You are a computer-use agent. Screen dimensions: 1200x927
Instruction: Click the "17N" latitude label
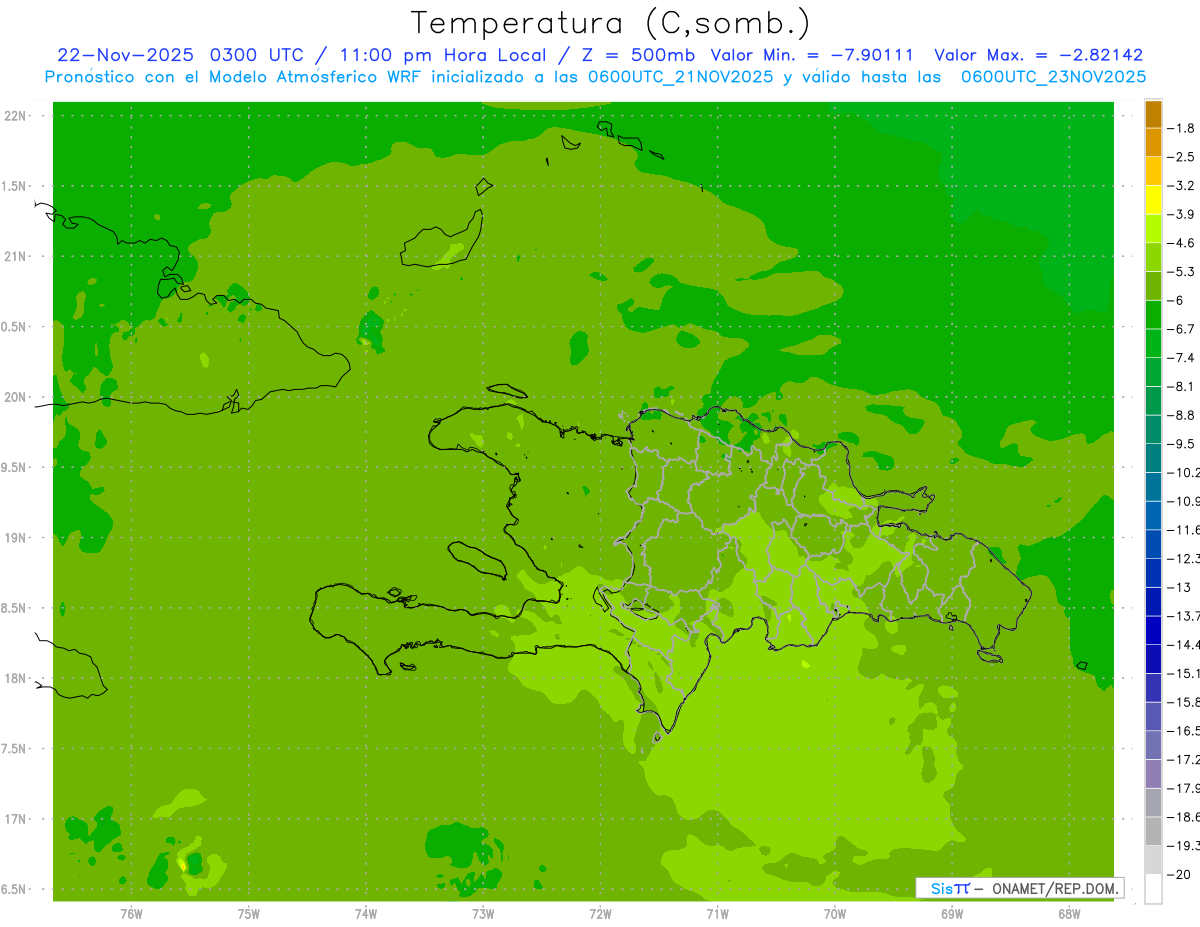tap(16, 819)
